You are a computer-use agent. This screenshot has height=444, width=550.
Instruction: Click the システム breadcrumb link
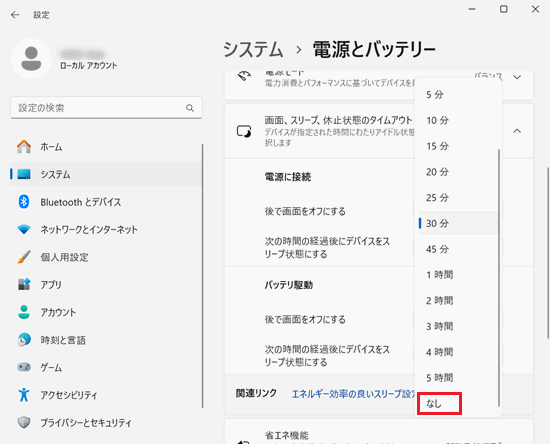253,49
